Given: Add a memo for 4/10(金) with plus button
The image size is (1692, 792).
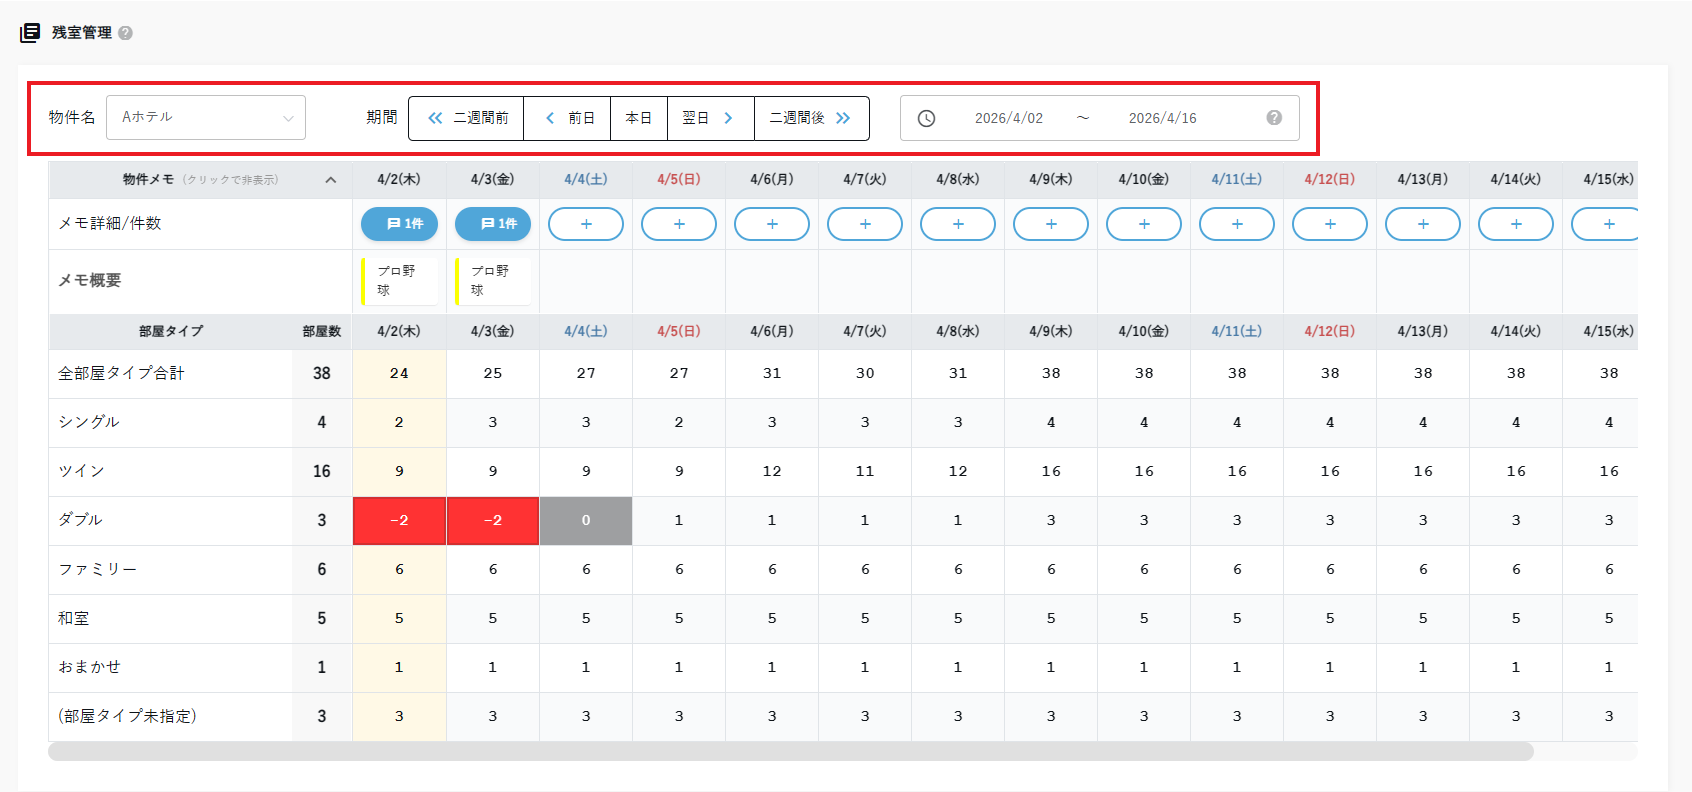Looking at the screenshot, I should pyautogui.click(x=1144, y=224).
